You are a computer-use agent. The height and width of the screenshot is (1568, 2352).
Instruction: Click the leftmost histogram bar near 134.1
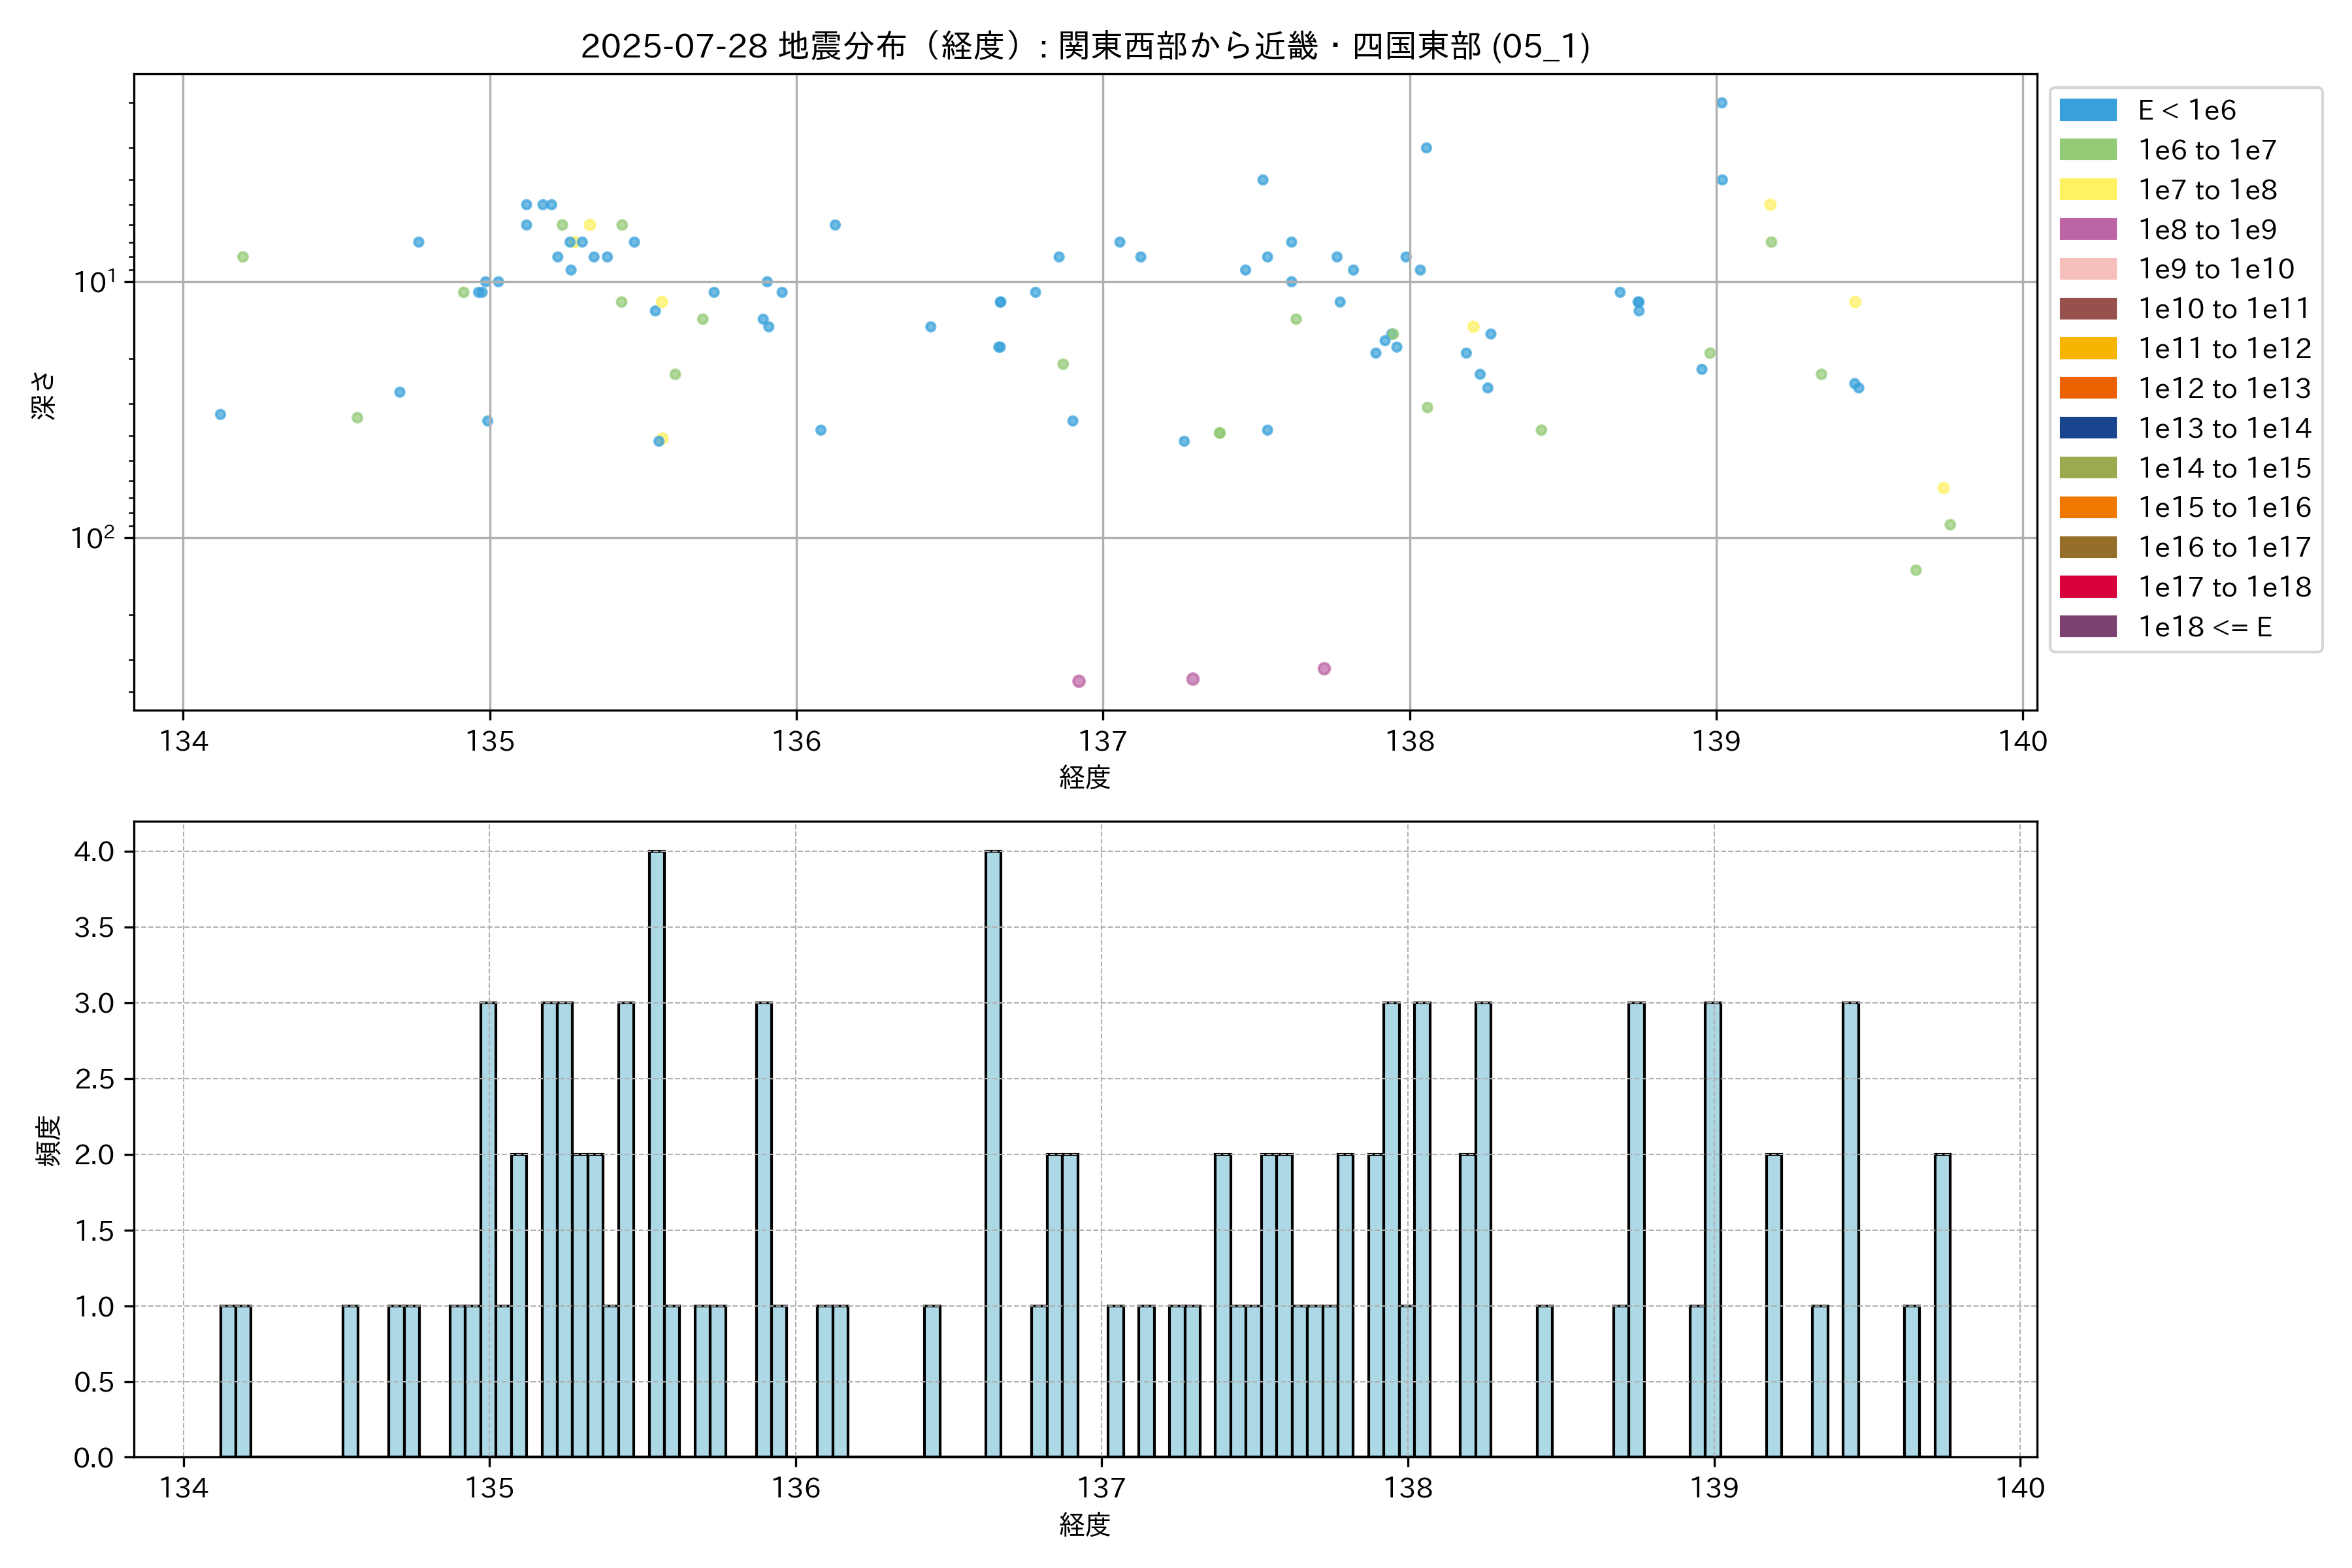pos(228,1380)
